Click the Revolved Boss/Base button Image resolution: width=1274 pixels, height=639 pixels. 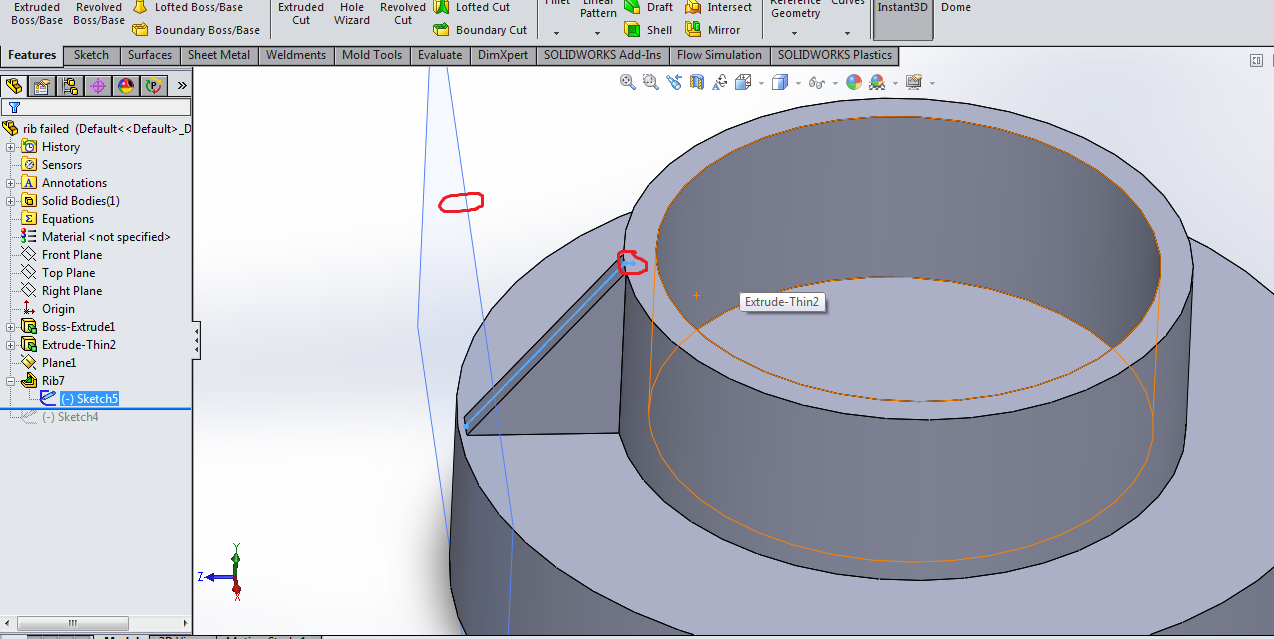(x=99, y=13)
